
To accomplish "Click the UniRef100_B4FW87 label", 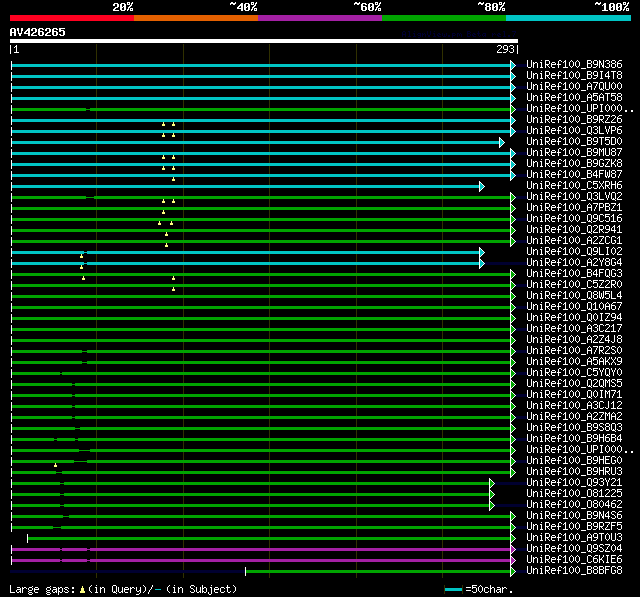I will [x=574, y=175].
